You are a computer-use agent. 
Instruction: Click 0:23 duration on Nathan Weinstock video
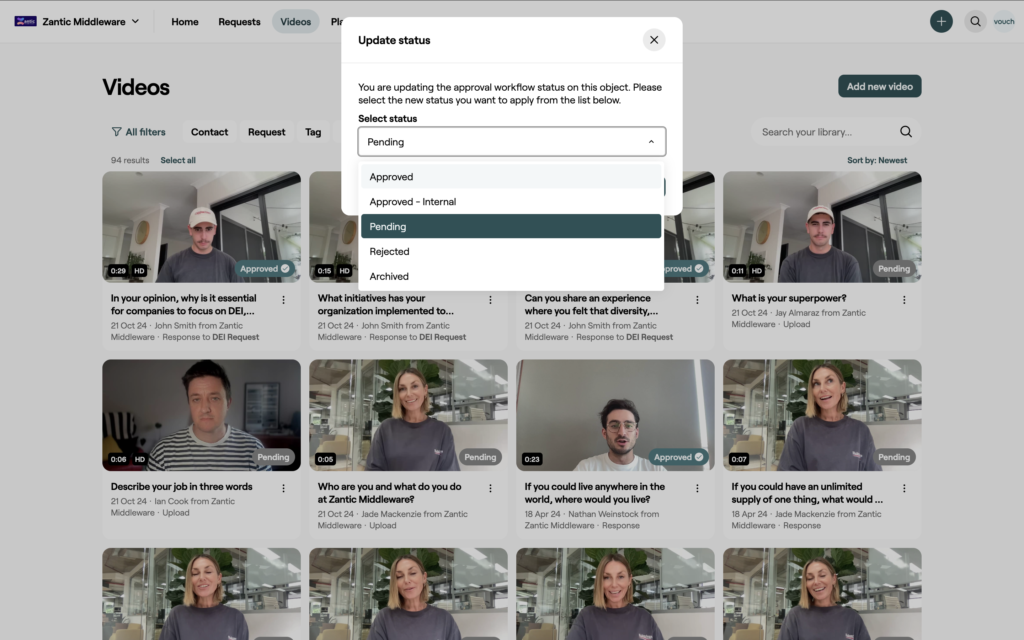[532, 459]
